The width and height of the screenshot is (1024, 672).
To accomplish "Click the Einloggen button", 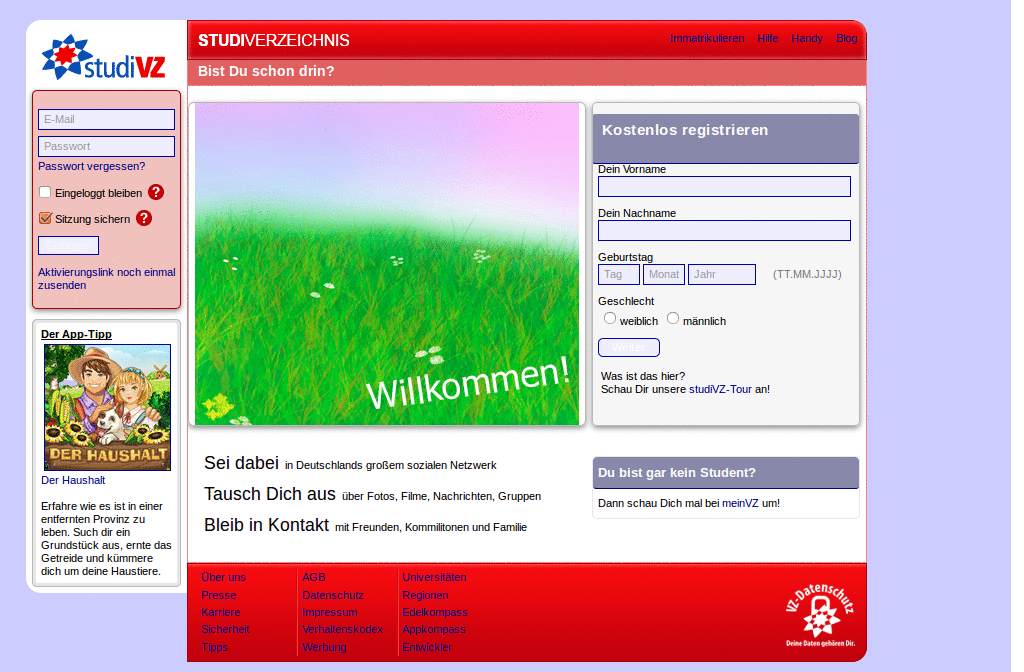I will 69,246.
